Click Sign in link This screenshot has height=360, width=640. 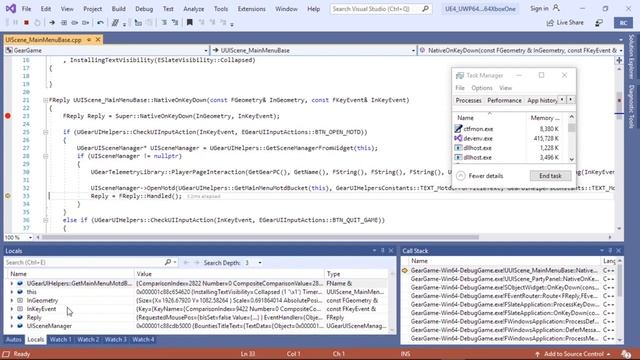coord(539,8)
